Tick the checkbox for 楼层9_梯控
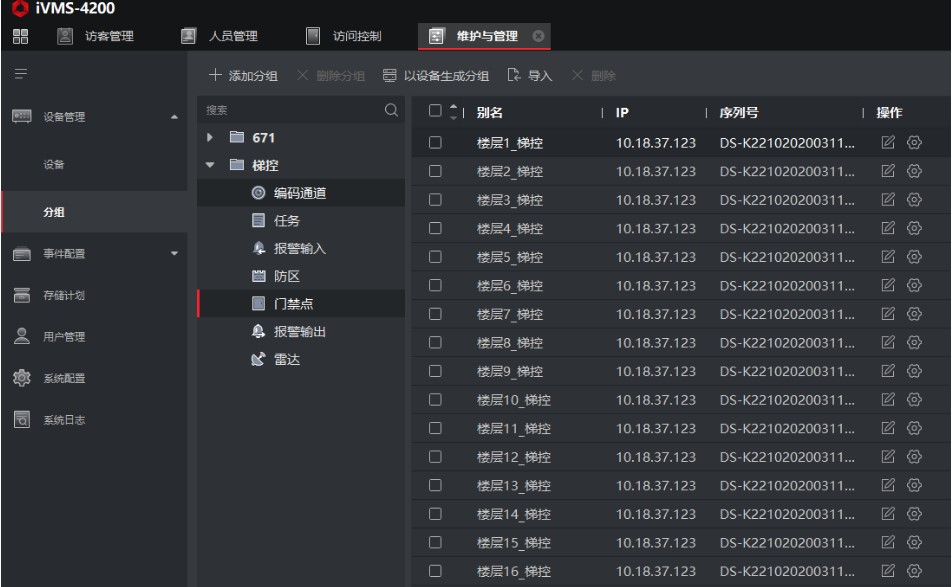 click(x=435, y=371)
